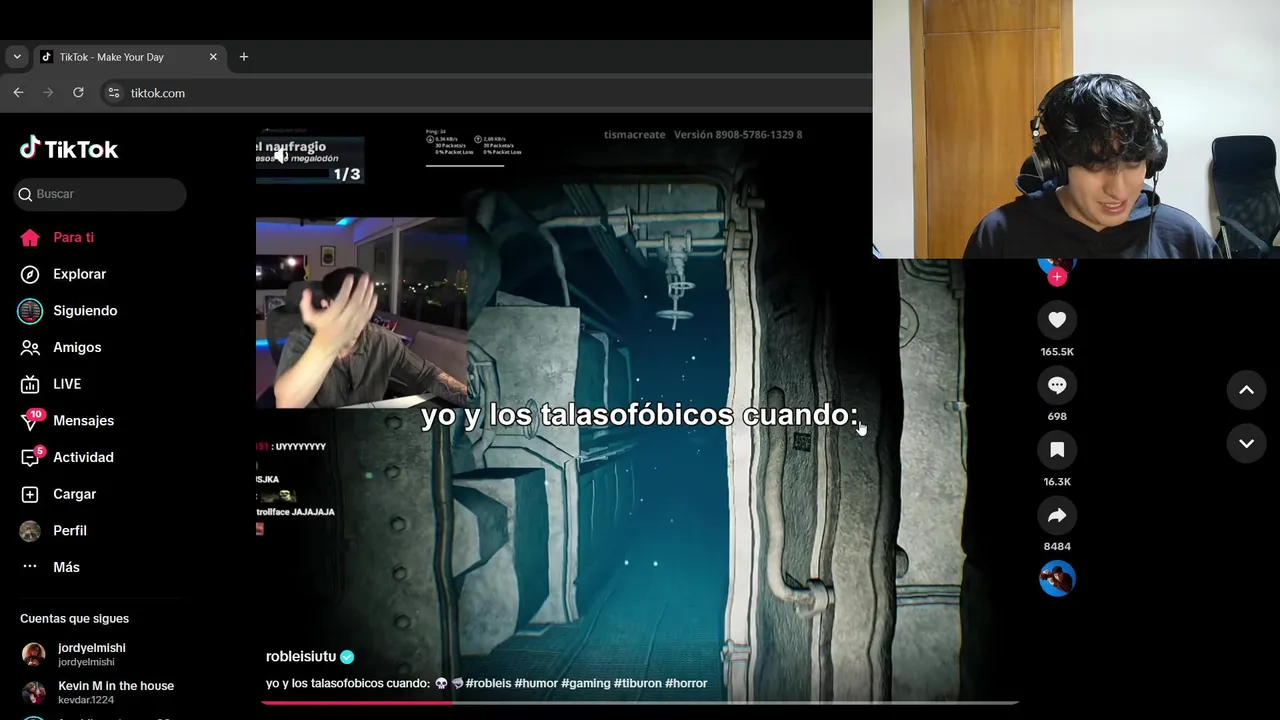Click the Perfil avatar icon

pos(30,531)
